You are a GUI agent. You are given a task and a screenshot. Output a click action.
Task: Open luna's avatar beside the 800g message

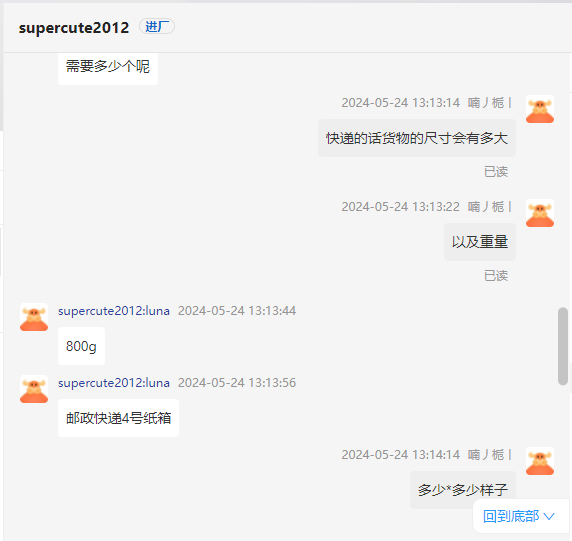34,317
